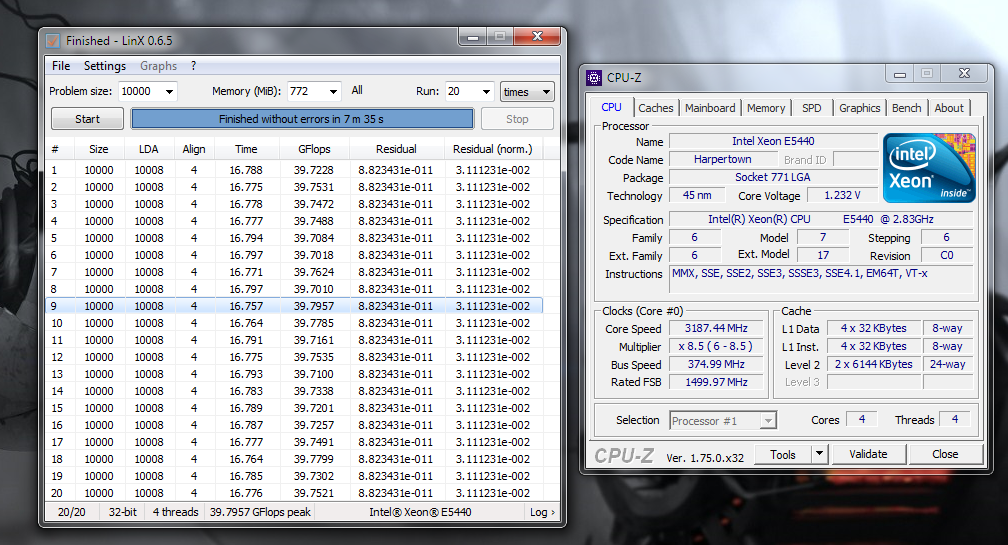
Task: Open the Problem size dropdown
Action: pos(169,91)
